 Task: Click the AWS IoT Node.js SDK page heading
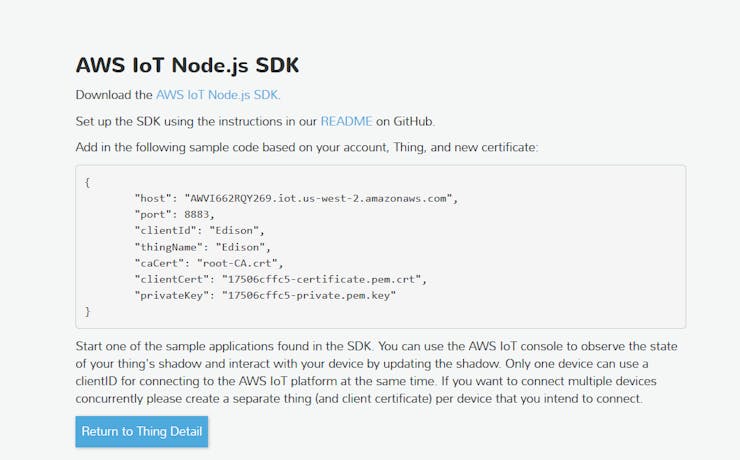[187, 65]
